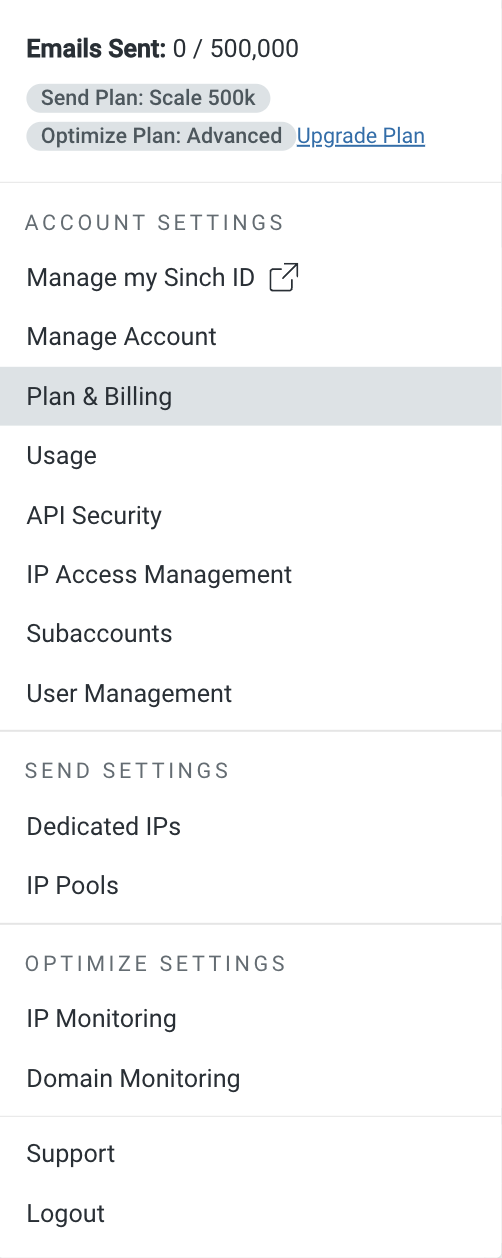The width and height of the screenshot is (502, 1258).
Task: Click the Support link
Action: [251, 1154]
